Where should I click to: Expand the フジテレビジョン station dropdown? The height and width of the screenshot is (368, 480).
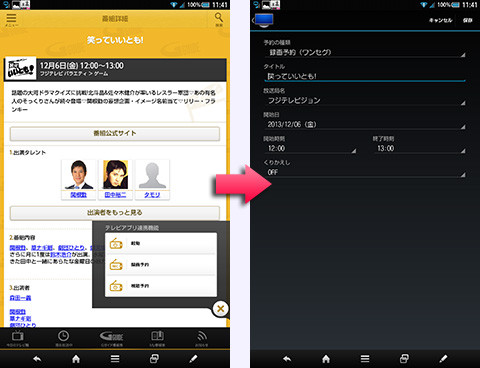364,101
